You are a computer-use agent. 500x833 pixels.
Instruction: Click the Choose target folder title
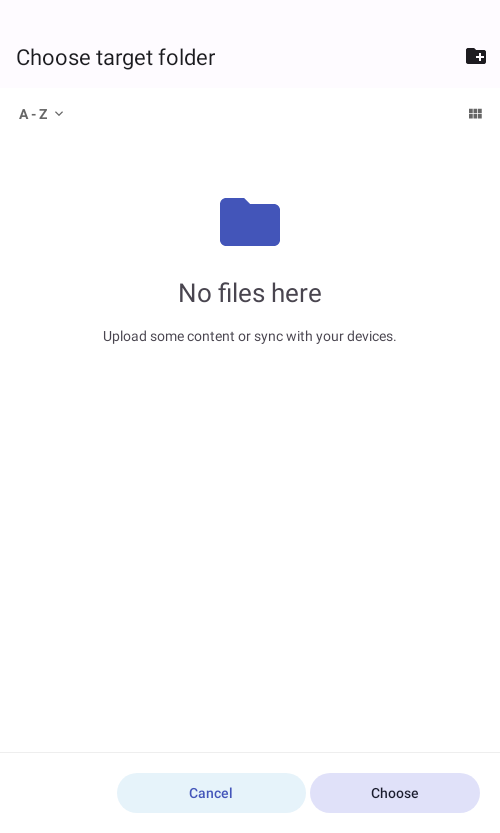pos(116,57)
